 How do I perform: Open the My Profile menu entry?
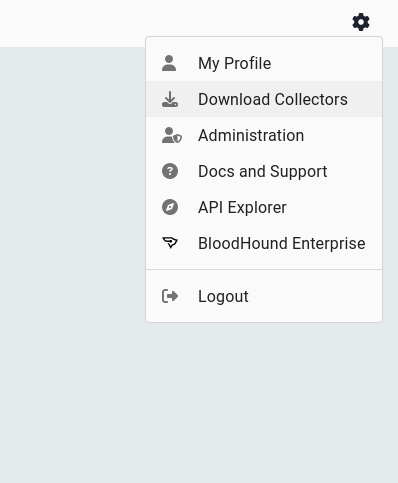pos(264,63)
